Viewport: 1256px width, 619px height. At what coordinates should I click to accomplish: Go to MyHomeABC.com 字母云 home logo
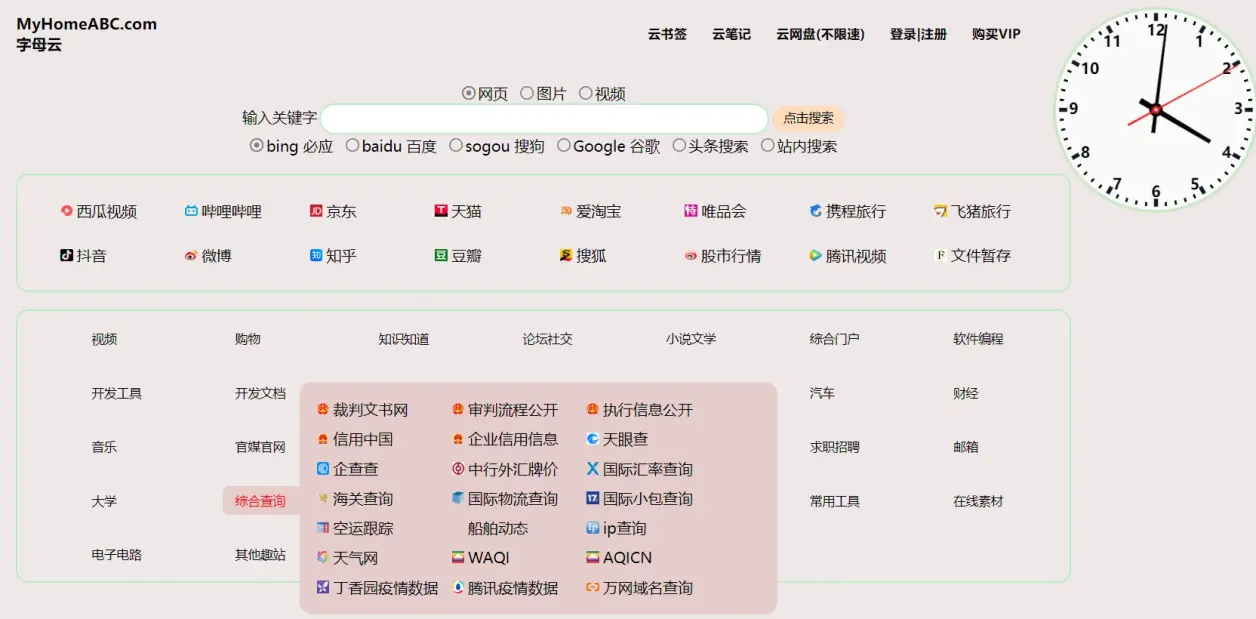tap(86, 34)
